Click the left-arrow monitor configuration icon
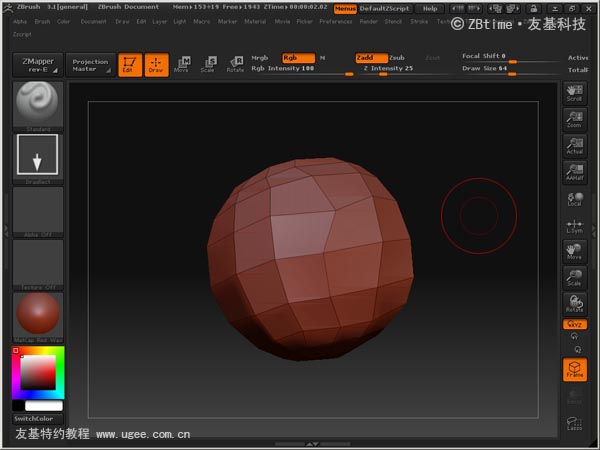 [x=496, y=8]
